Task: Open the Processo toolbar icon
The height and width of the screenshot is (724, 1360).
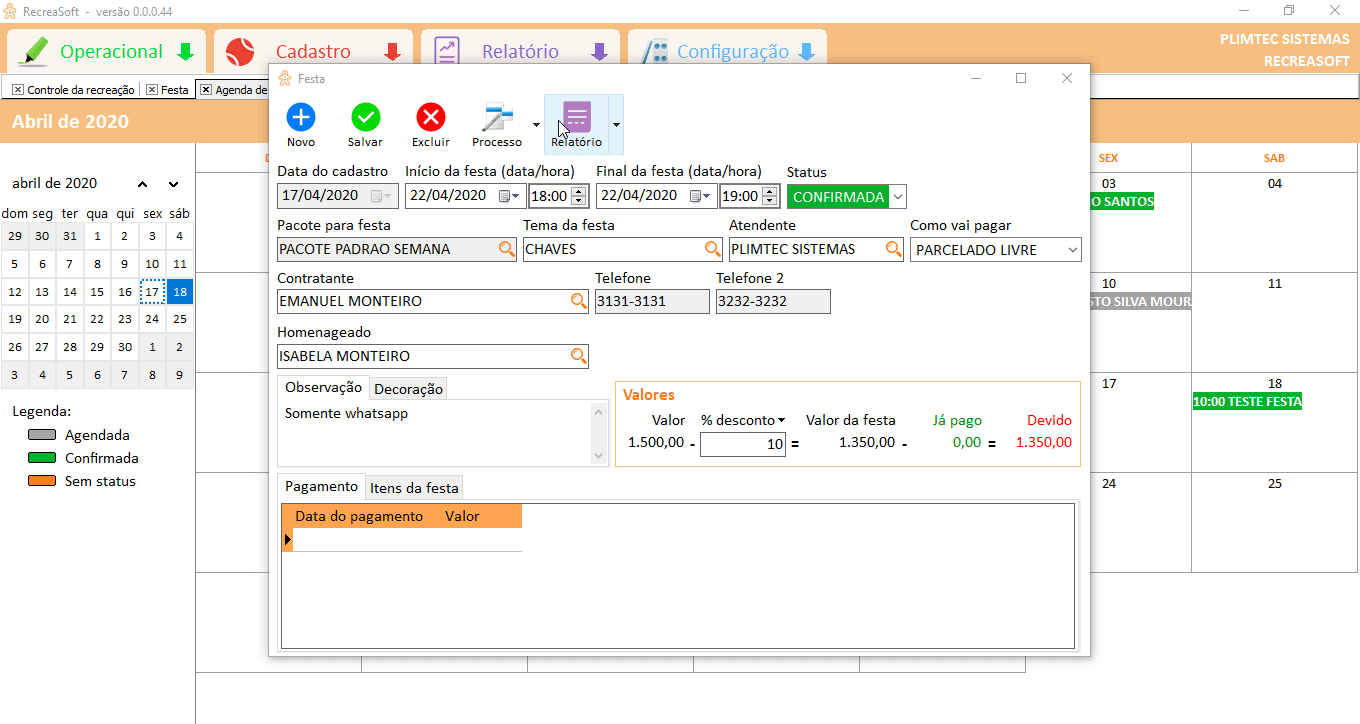Action: (497, 118)
